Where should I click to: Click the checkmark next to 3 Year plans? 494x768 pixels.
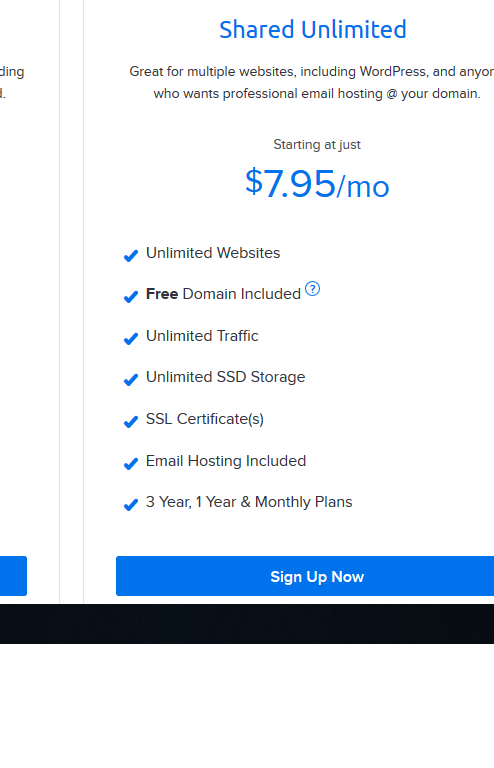tap(131, 505)
